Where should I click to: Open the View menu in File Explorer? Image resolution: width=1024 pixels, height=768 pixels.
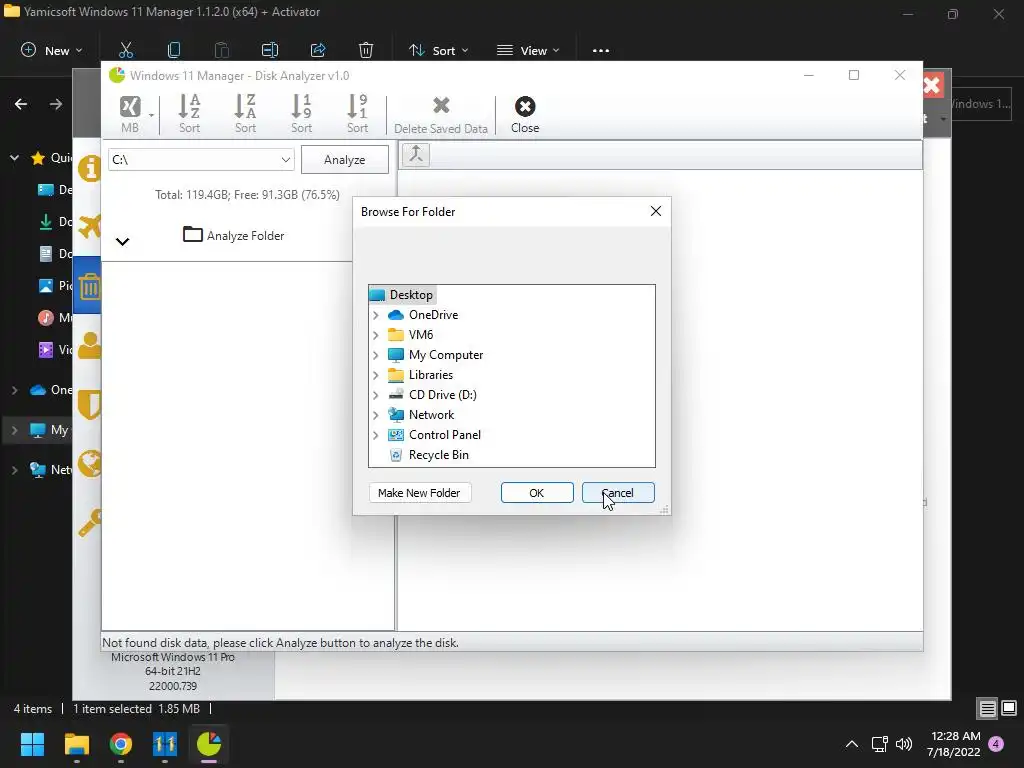(x=528, y=50)
